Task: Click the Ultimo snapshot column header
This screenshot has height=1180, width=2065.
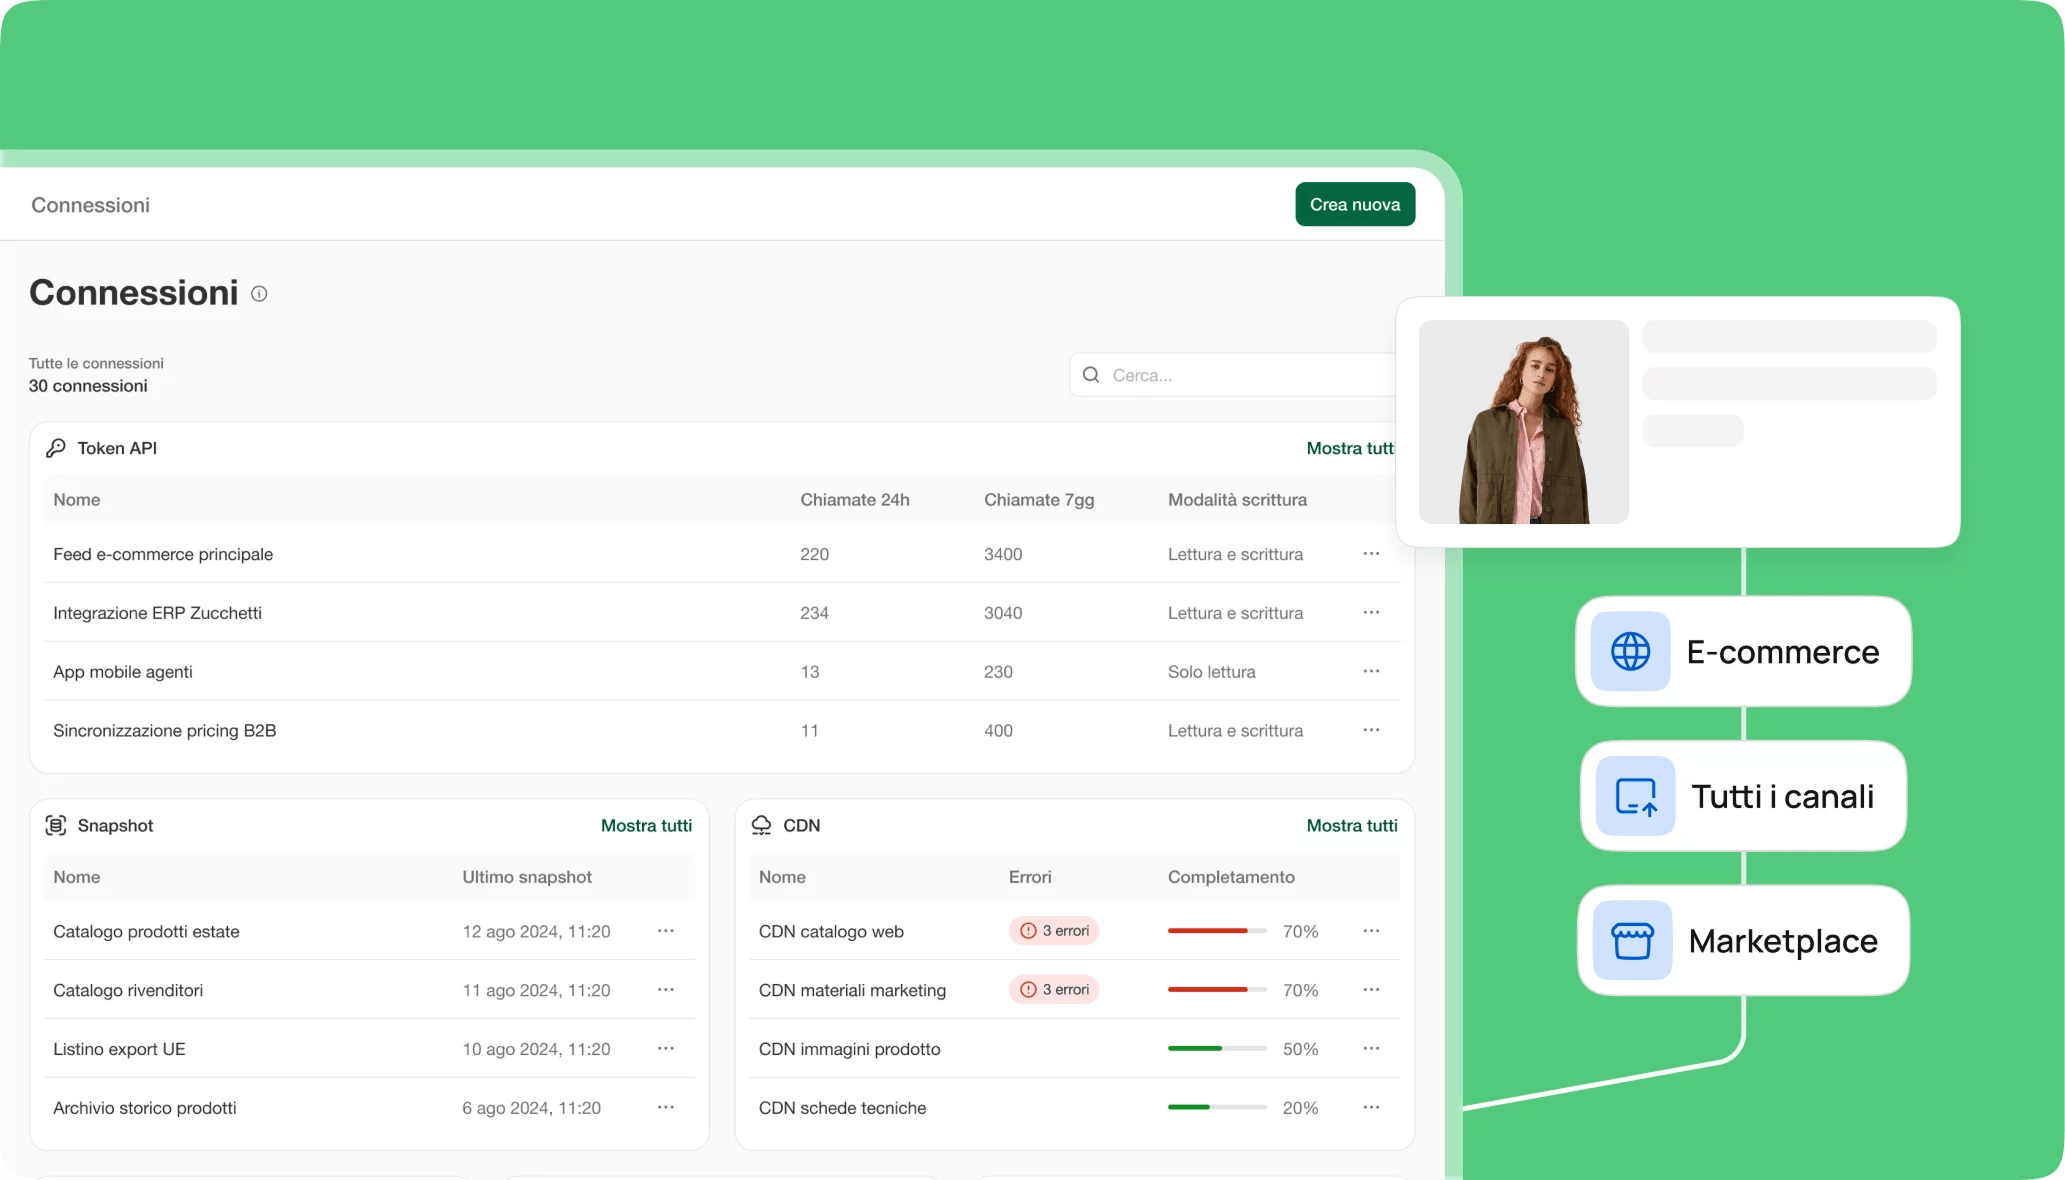Action: pyautogui.click(x=527, y=877)
